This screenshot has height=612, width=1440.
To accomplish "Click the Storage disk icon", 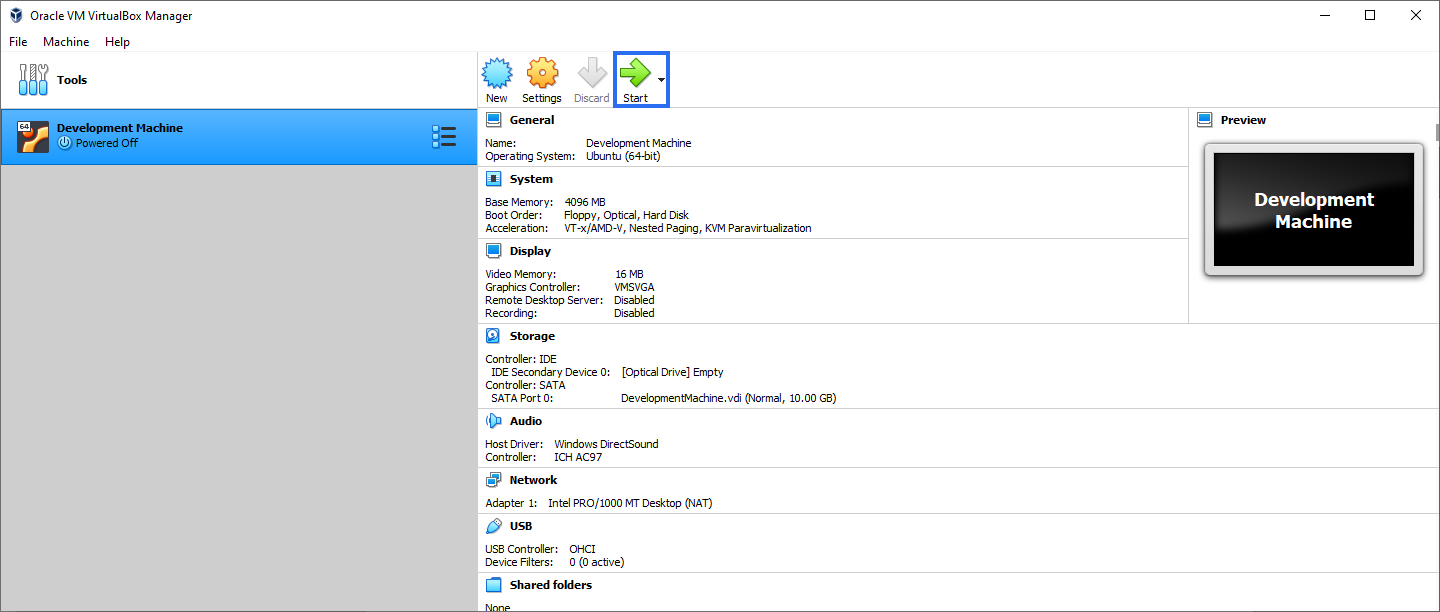I will click(x=493, y=336).
